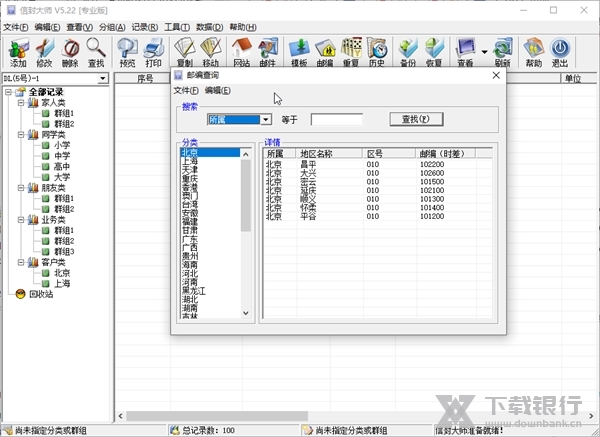
Task: Click the 邮编（时差） column header
Action: (445, 154)
